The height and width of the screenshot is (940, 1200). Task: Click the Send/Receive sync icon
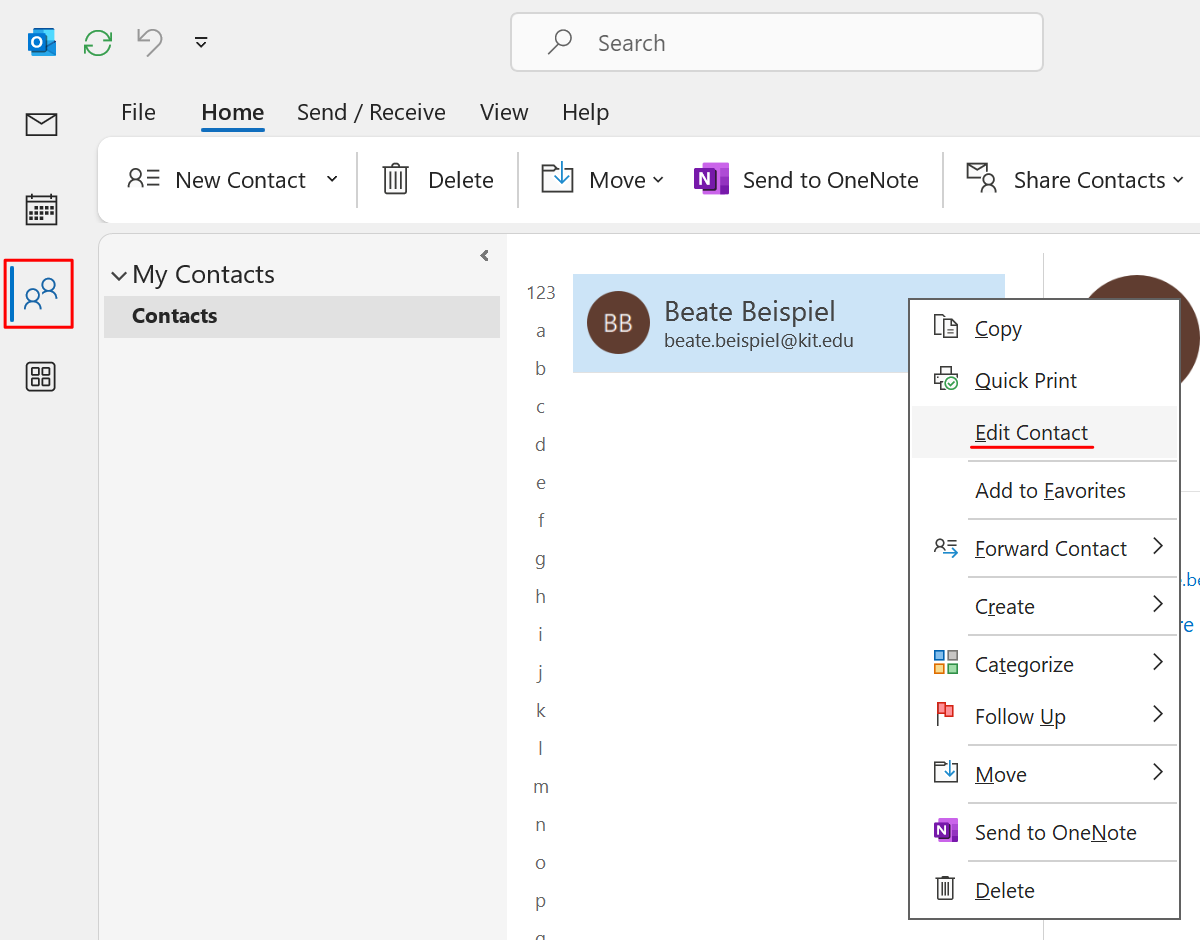point(98,43)
